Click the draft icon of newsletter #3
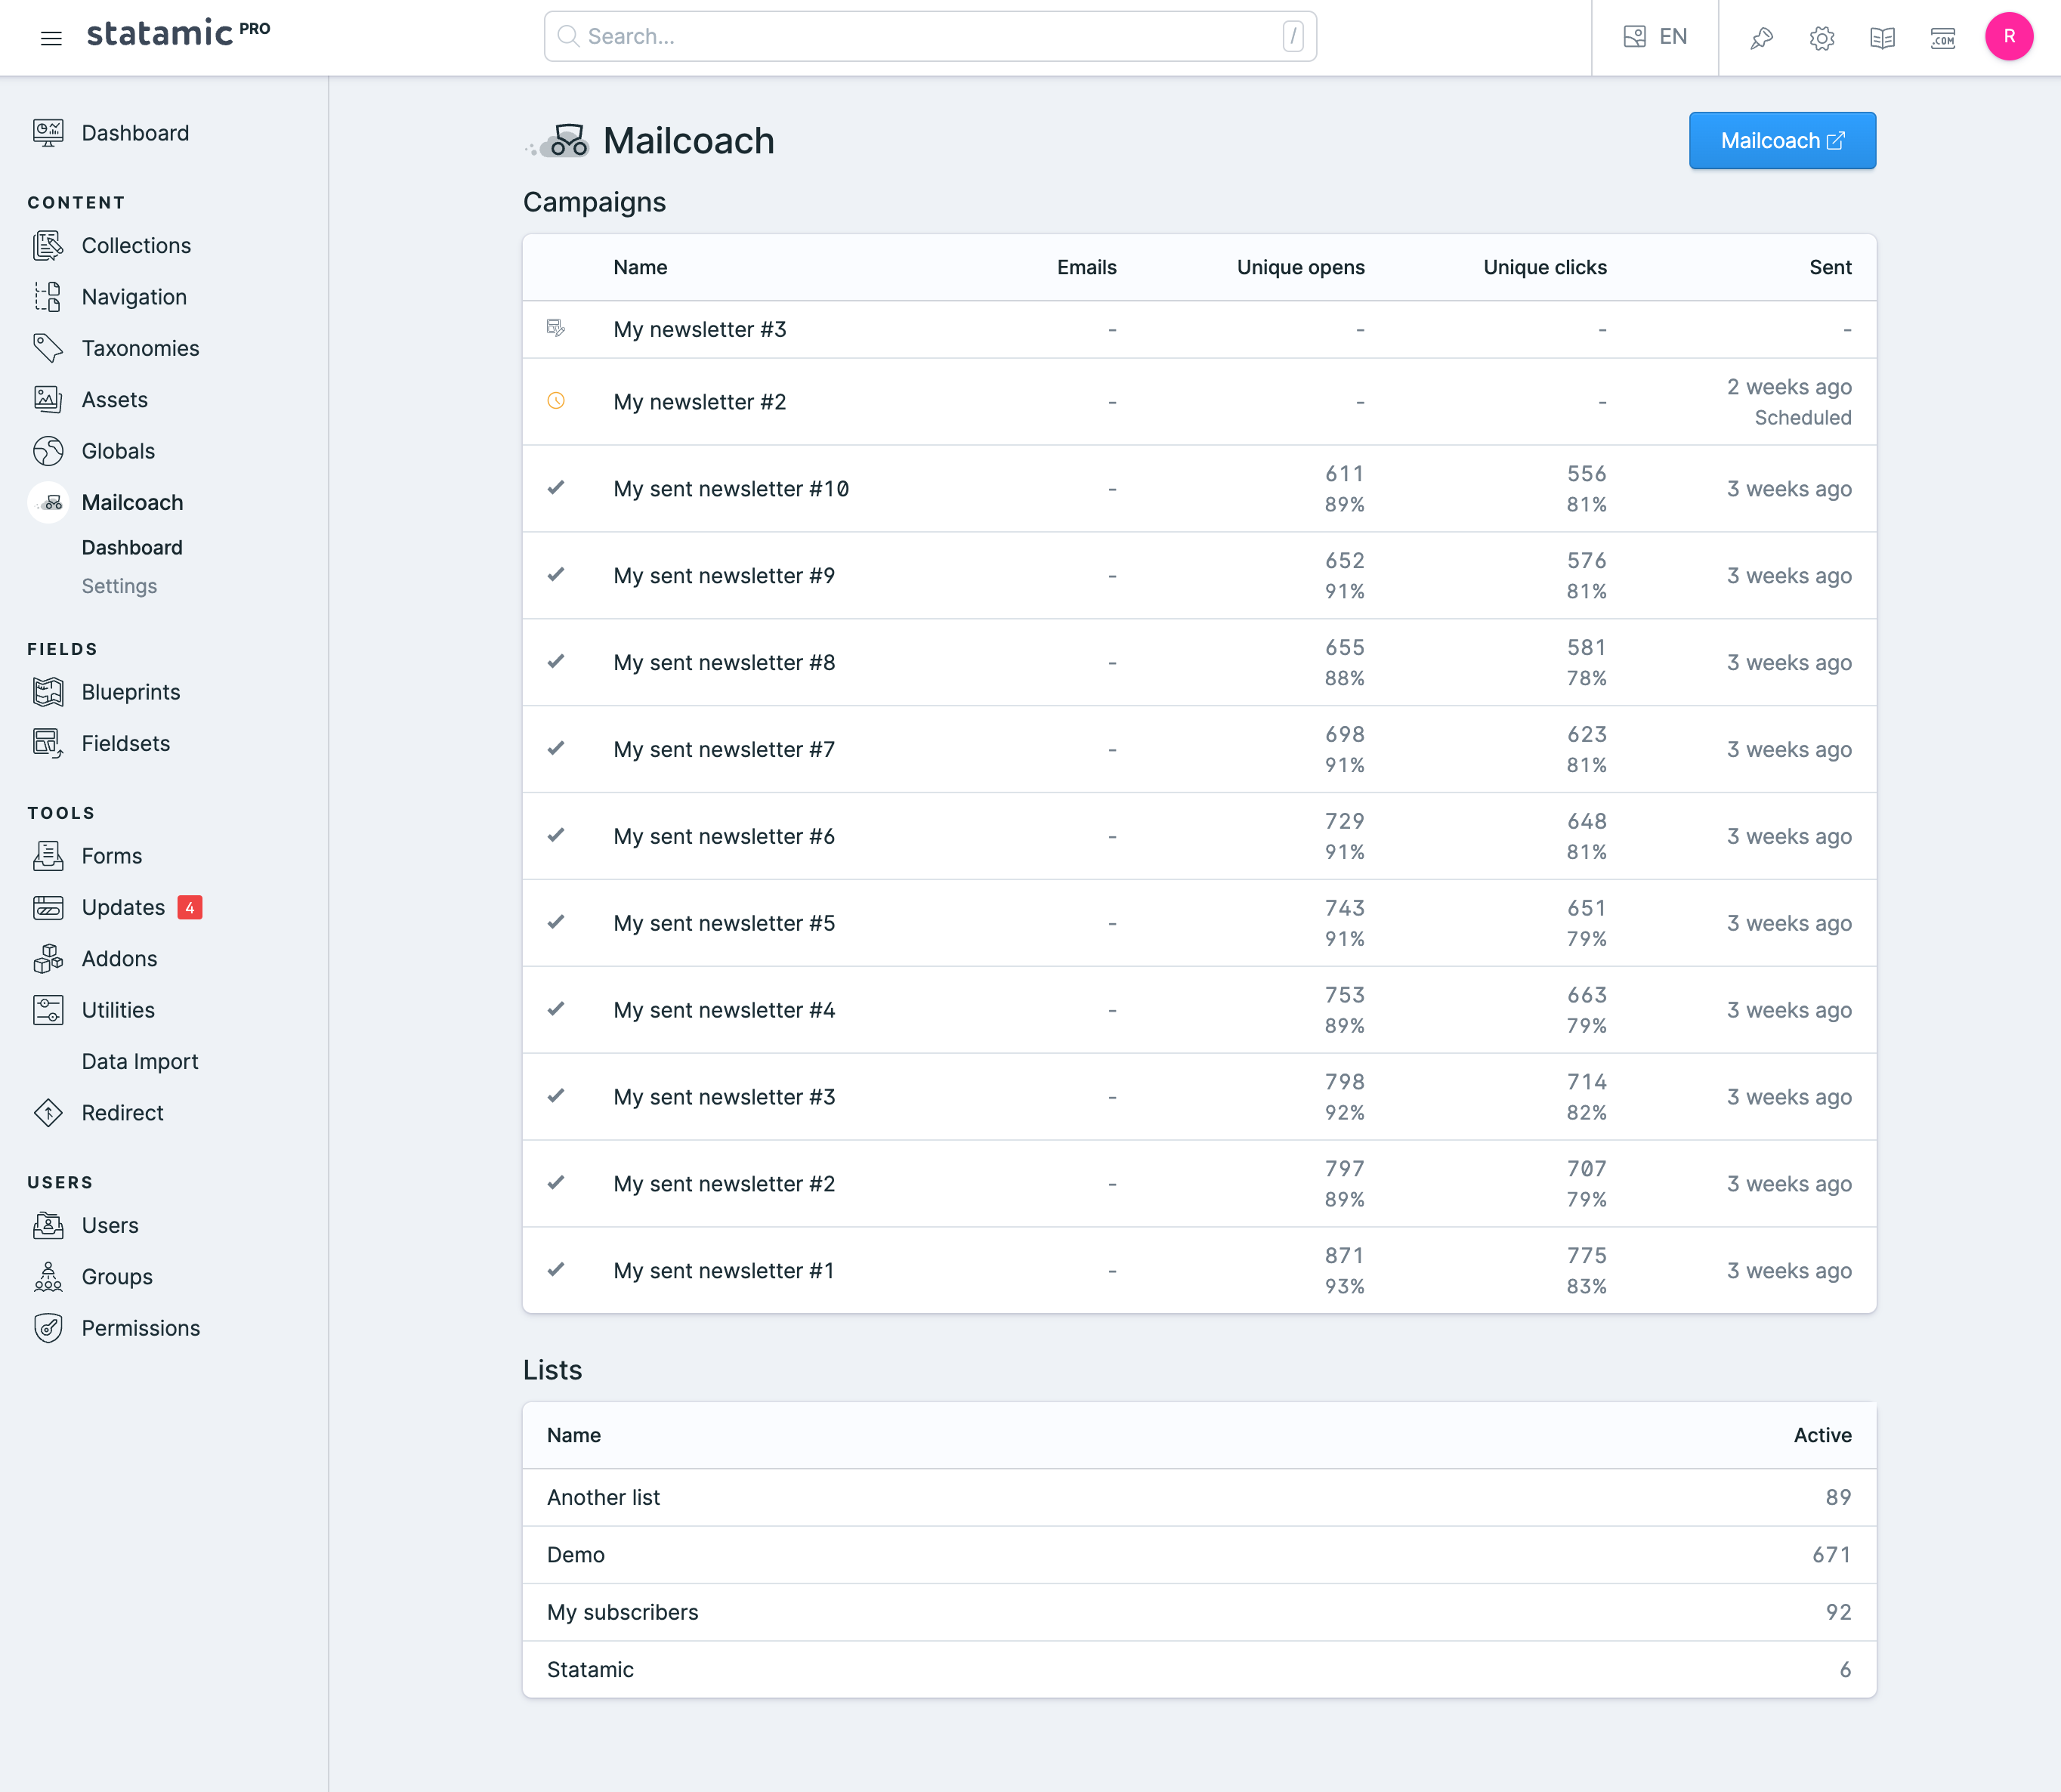Screen dimensions: 2061x1792 [x=556, y=328]
